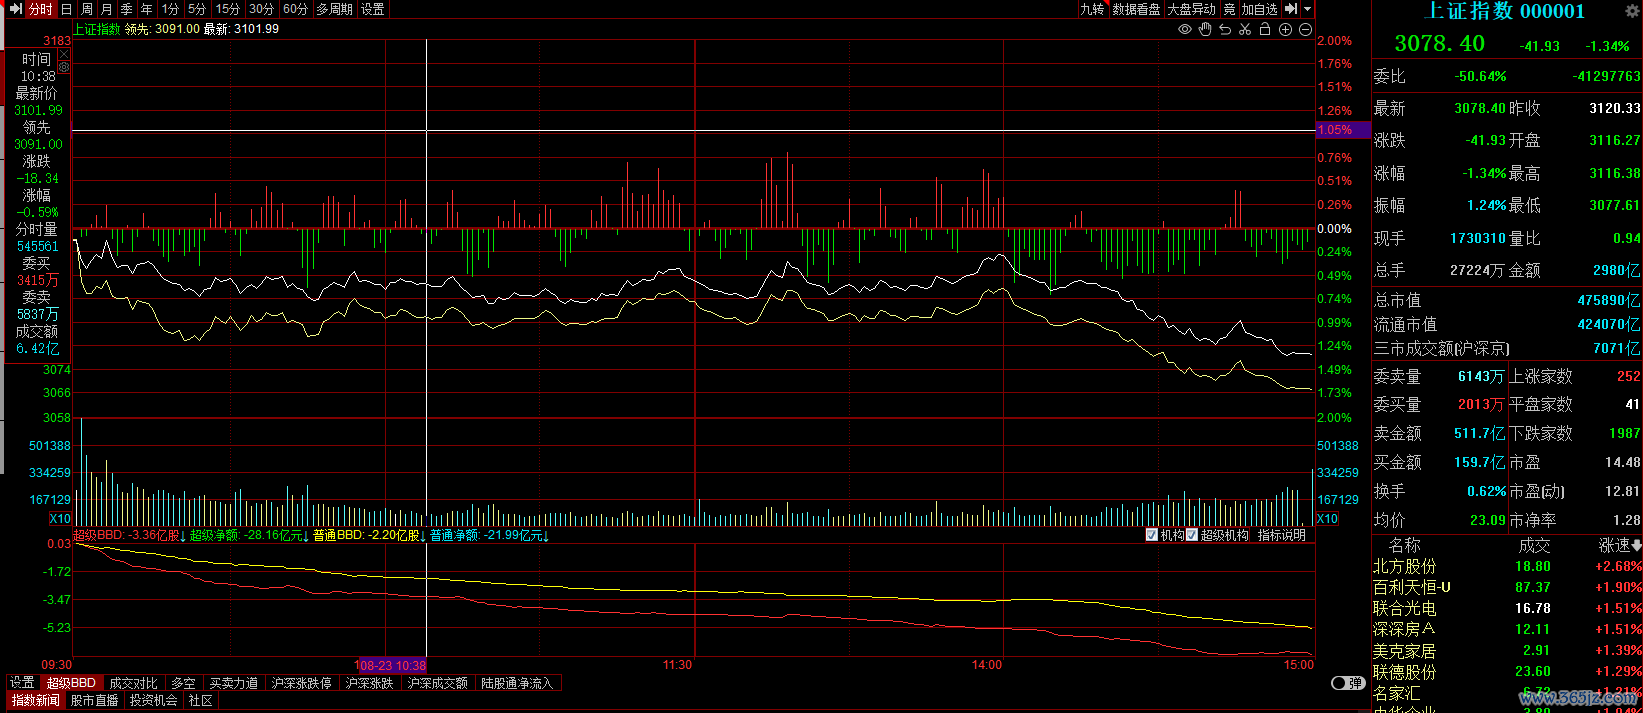The image size is (1643, 713).
Task: Click the 成交 column header
Action: pyautogui.click(x=1535, y=545)
